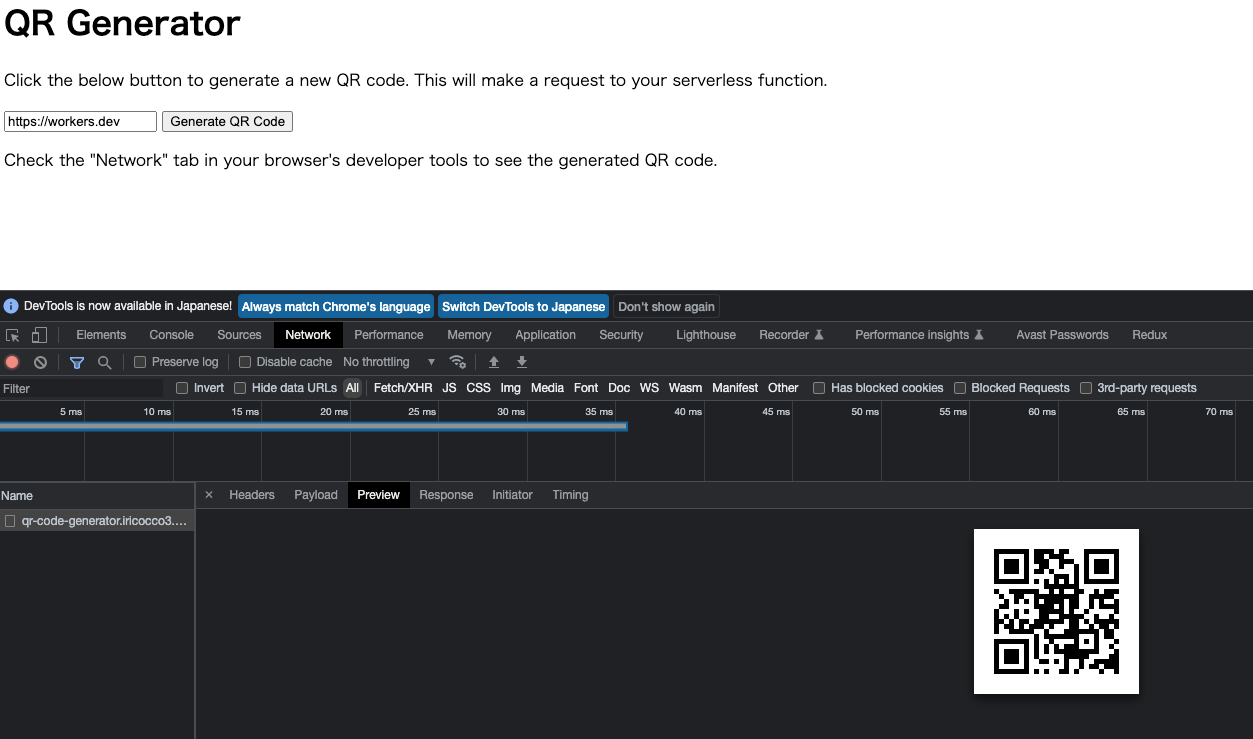Viewport: 1253px width, 739px height.
Task: Open the No throttling dropdown
Action: click(x=389, y=362)
